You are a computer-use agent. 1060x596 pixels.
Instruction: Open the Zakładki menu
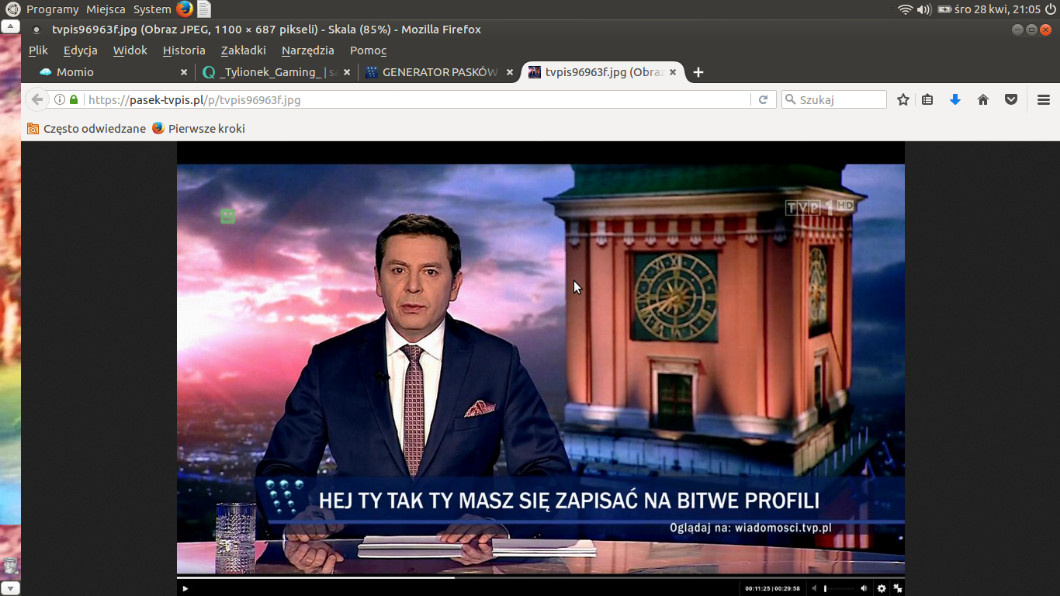(243, 50)
